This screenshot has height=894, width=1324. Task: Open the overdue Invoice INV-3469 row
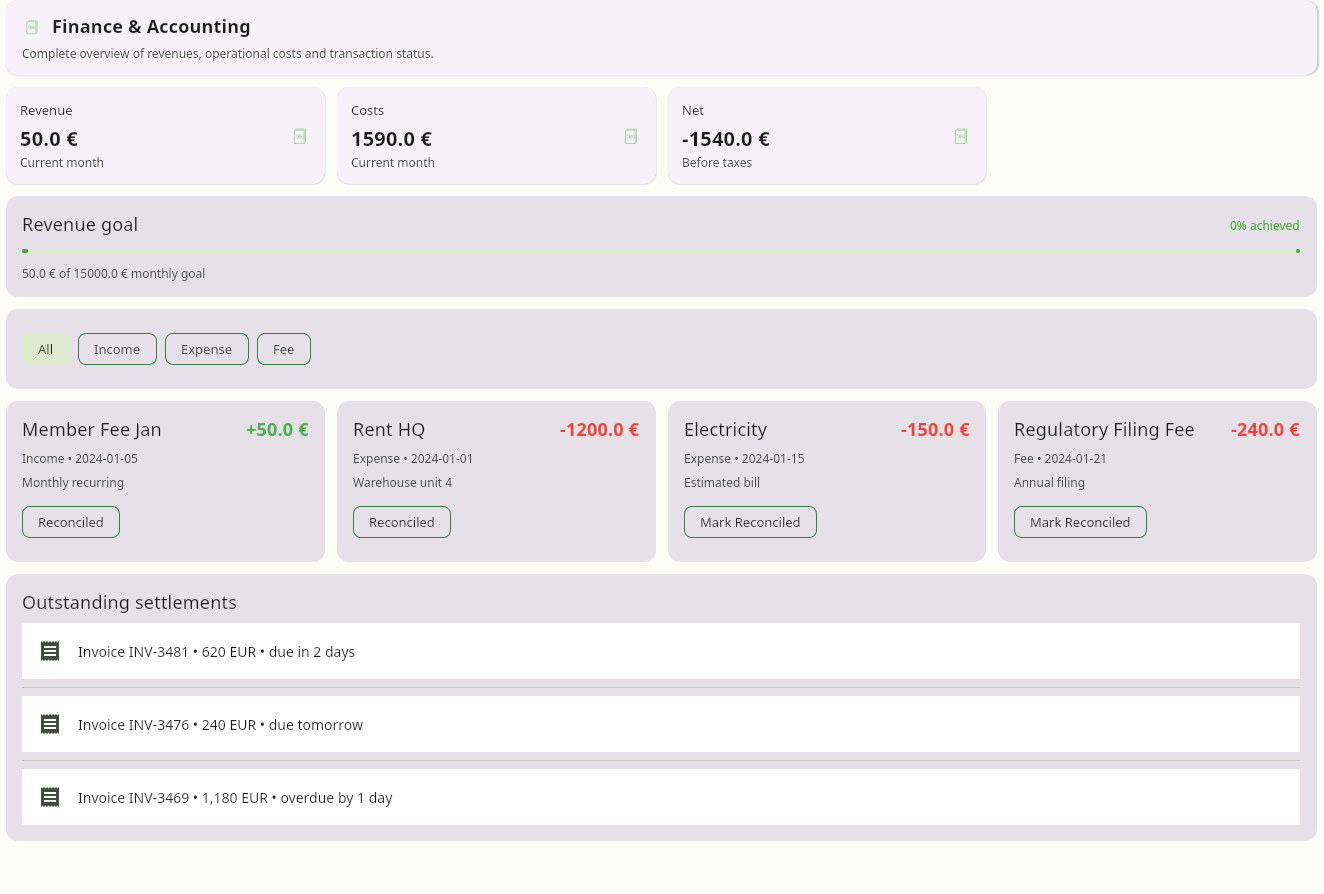[660, 797]
